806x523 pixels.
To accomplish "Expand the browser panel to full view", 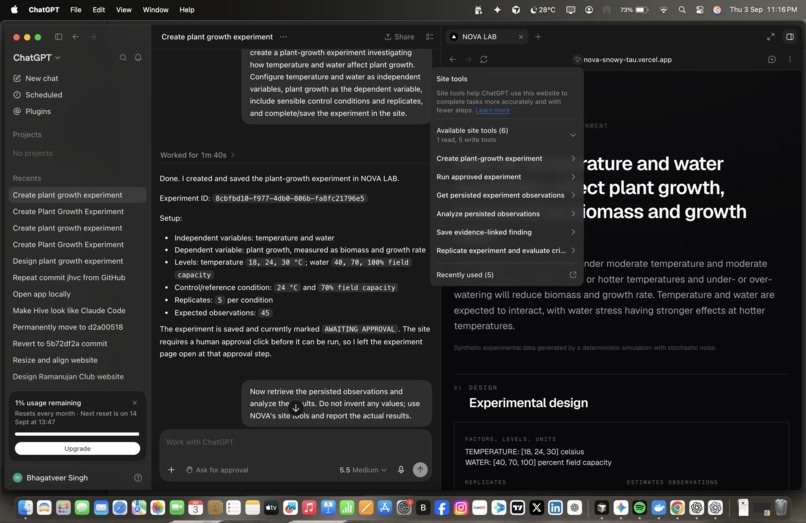I will (771, 37).
